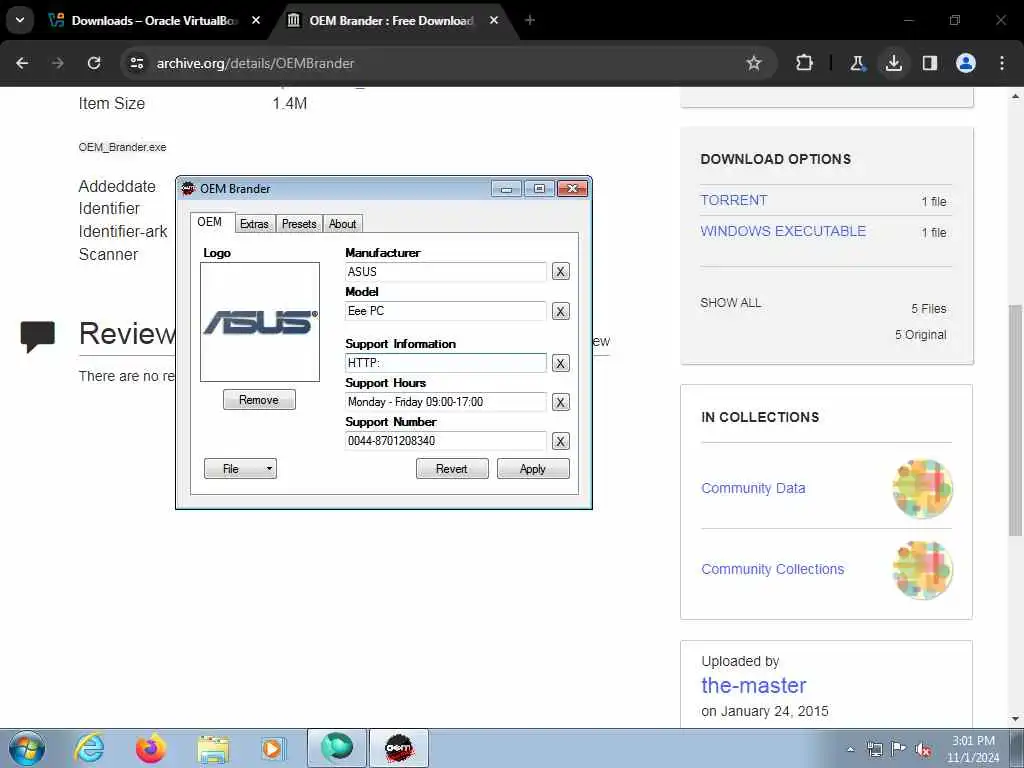1024x768 pixels.
Task: Open Chrome three-dot menu
Action: coord(1002,63)
